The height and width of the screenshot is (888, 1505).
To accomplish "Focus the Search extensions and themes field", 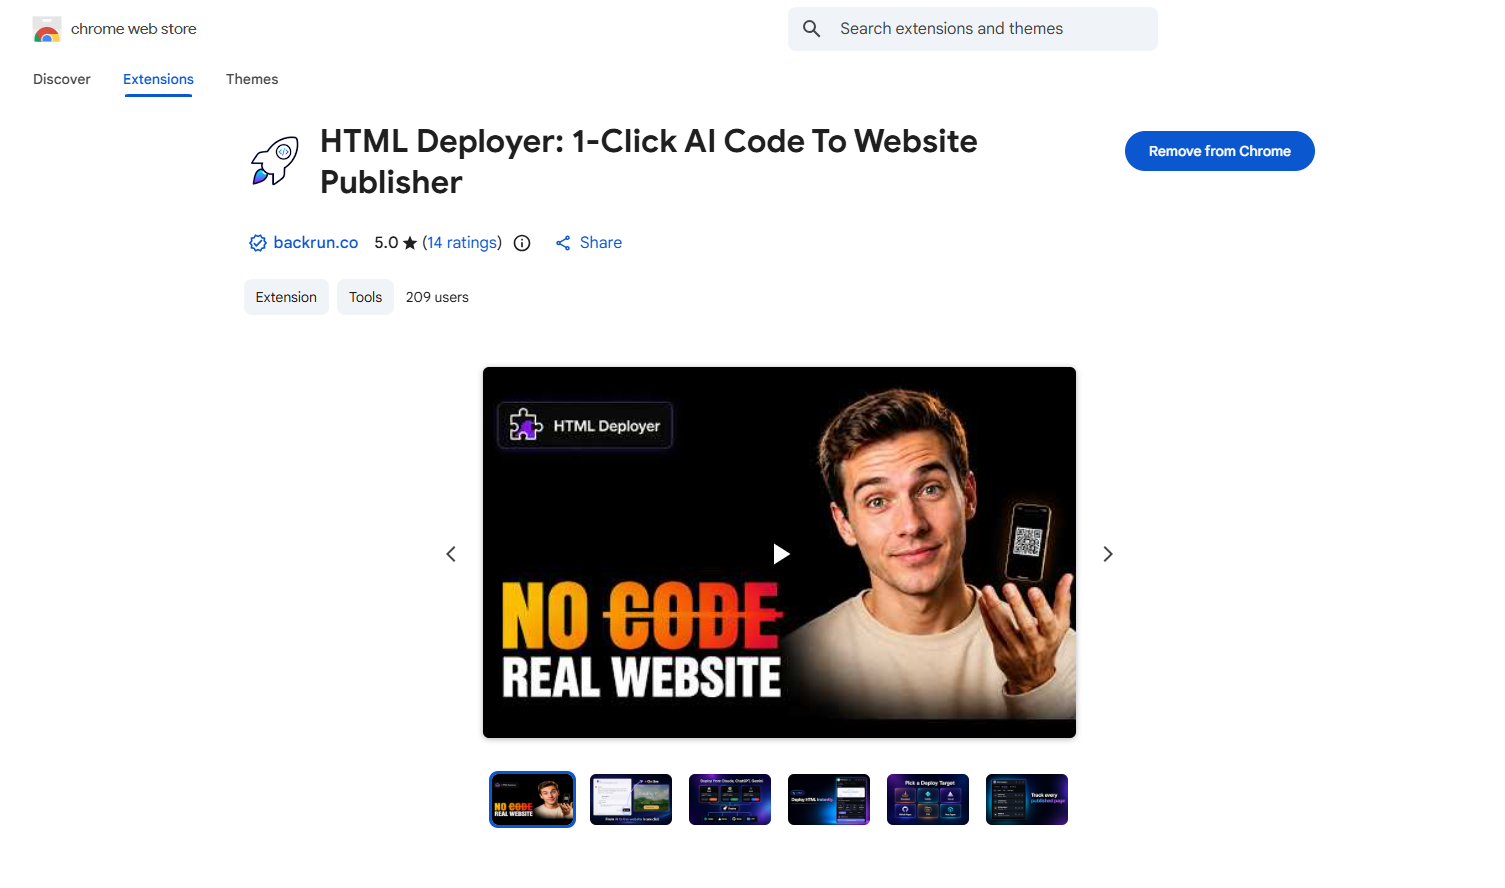I will tap(973, 29).
